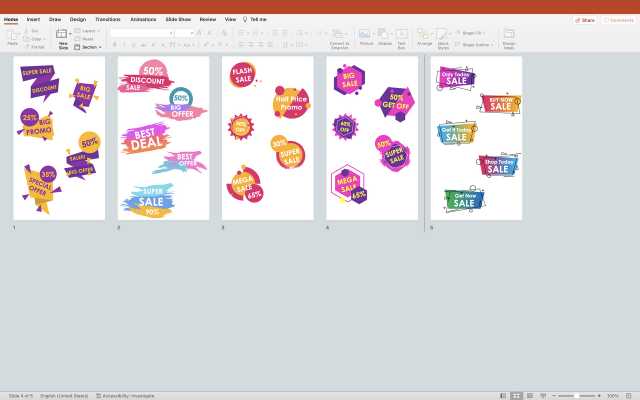Open the Shapes gallery

(384, 36)
